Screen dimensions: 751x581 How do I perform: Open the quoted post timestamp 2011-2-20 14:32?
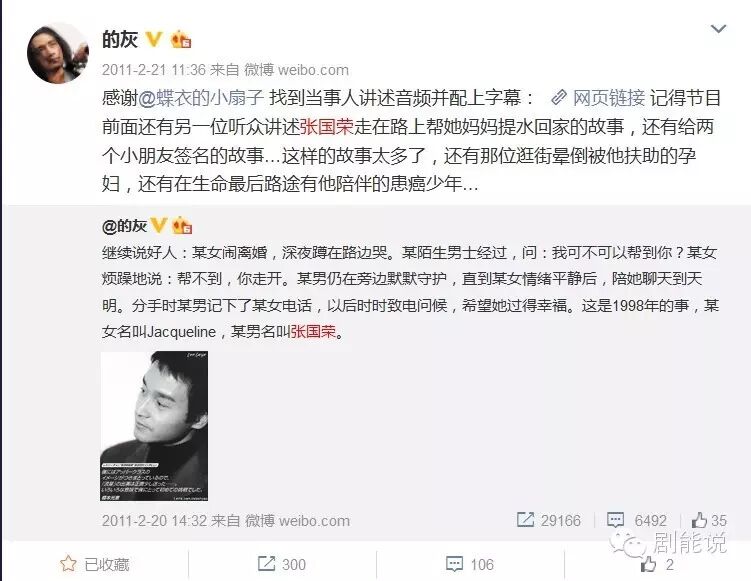[154, 520]
